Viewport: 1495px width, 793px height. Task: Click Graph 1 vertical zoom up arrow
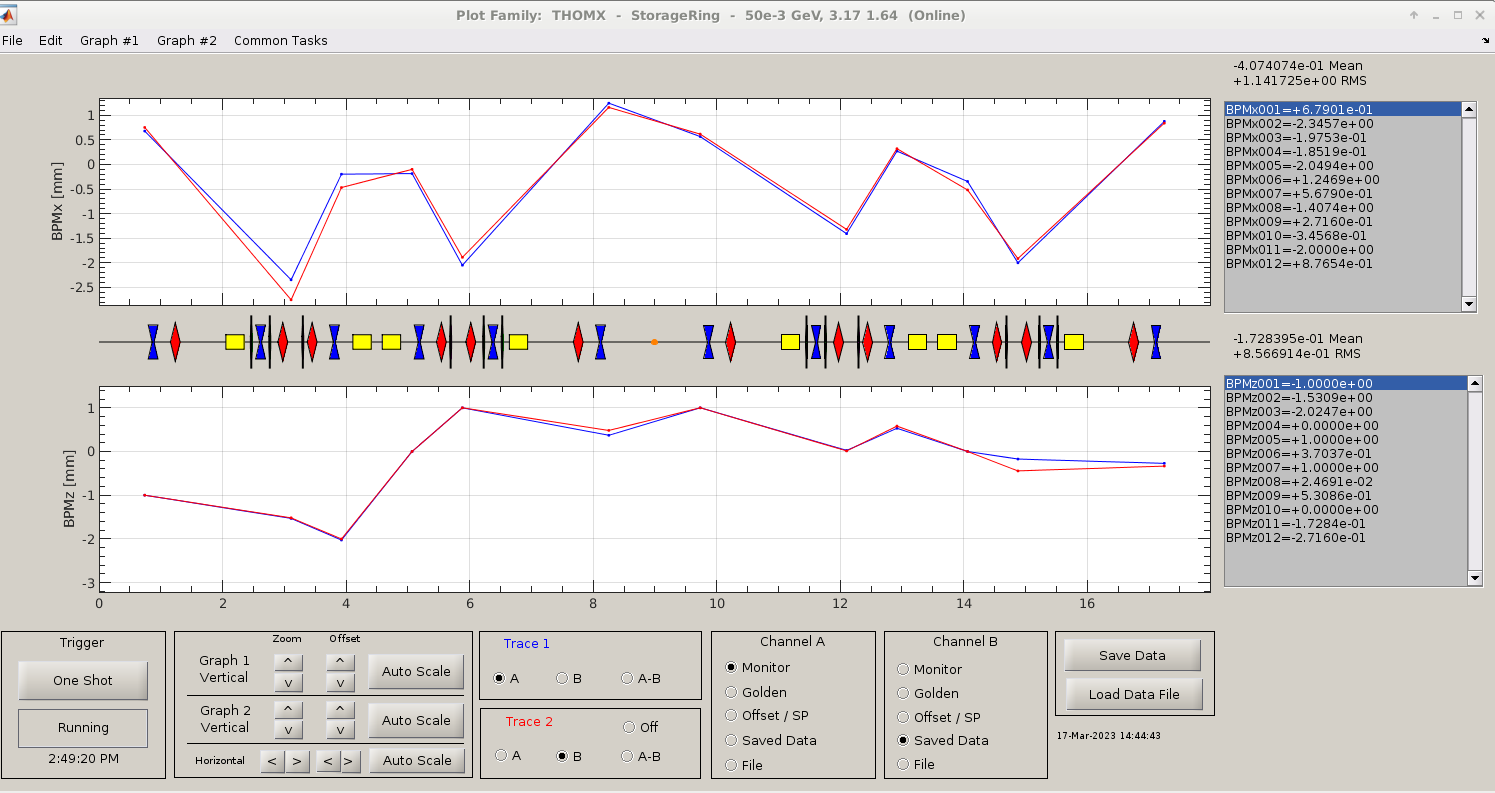coord(287,661)
